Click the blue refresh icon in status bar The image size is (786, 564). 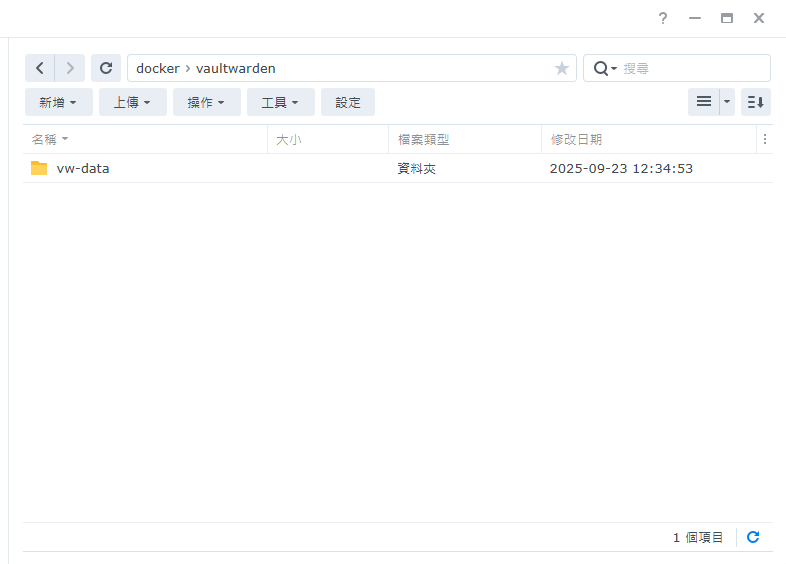pos(753,537)
